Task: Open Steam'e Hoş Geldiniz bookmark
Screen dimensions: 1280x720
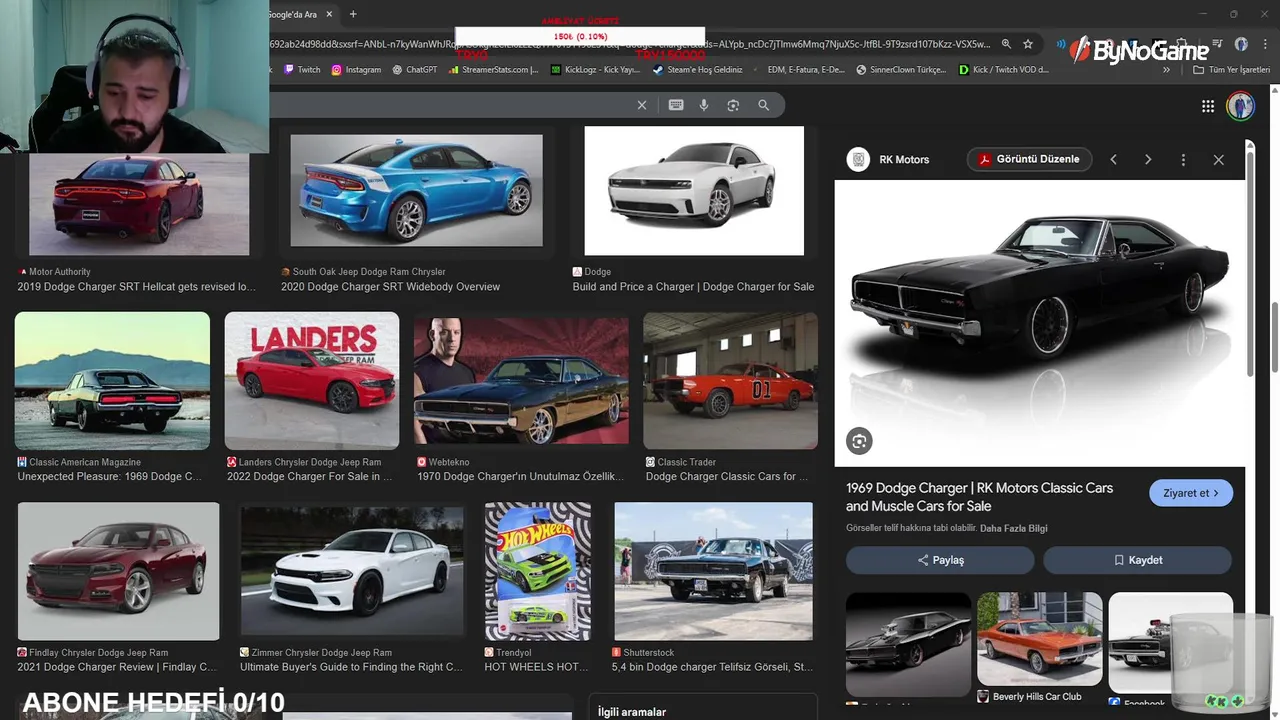Action: pos(697,70)
